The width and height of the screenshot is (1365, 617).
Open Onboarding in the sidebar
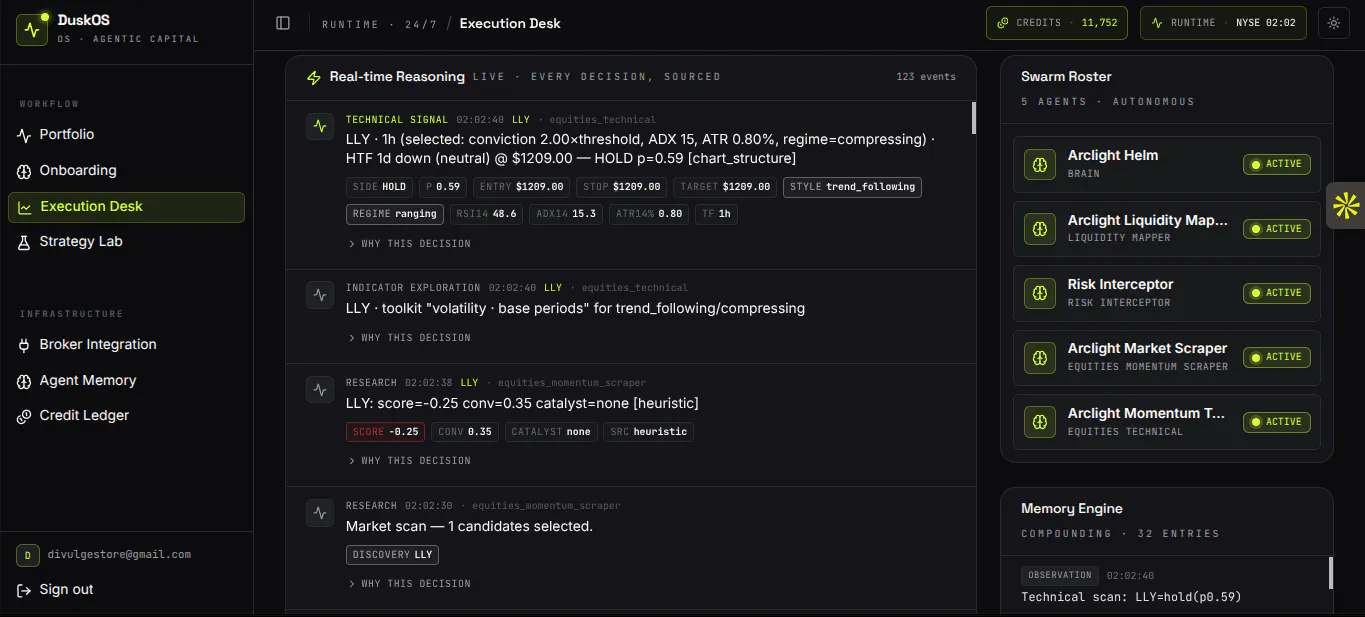[x=126, y=171]
